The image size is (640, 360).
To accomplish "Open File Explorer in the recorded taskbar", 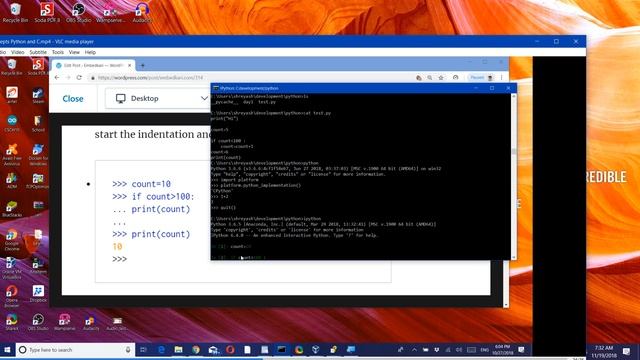I will pyautogui.click(x=178, y=350).
